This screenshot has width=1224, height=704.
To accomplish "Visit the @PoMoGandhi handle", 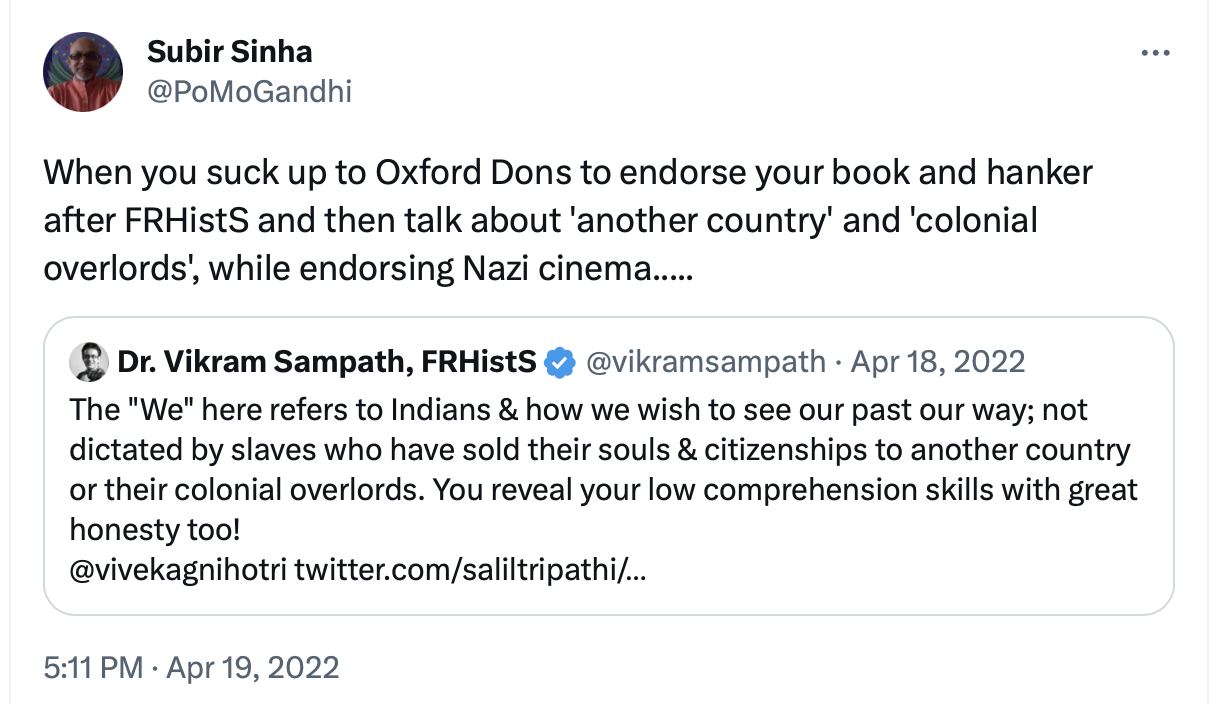I will (x=249, y=92).
